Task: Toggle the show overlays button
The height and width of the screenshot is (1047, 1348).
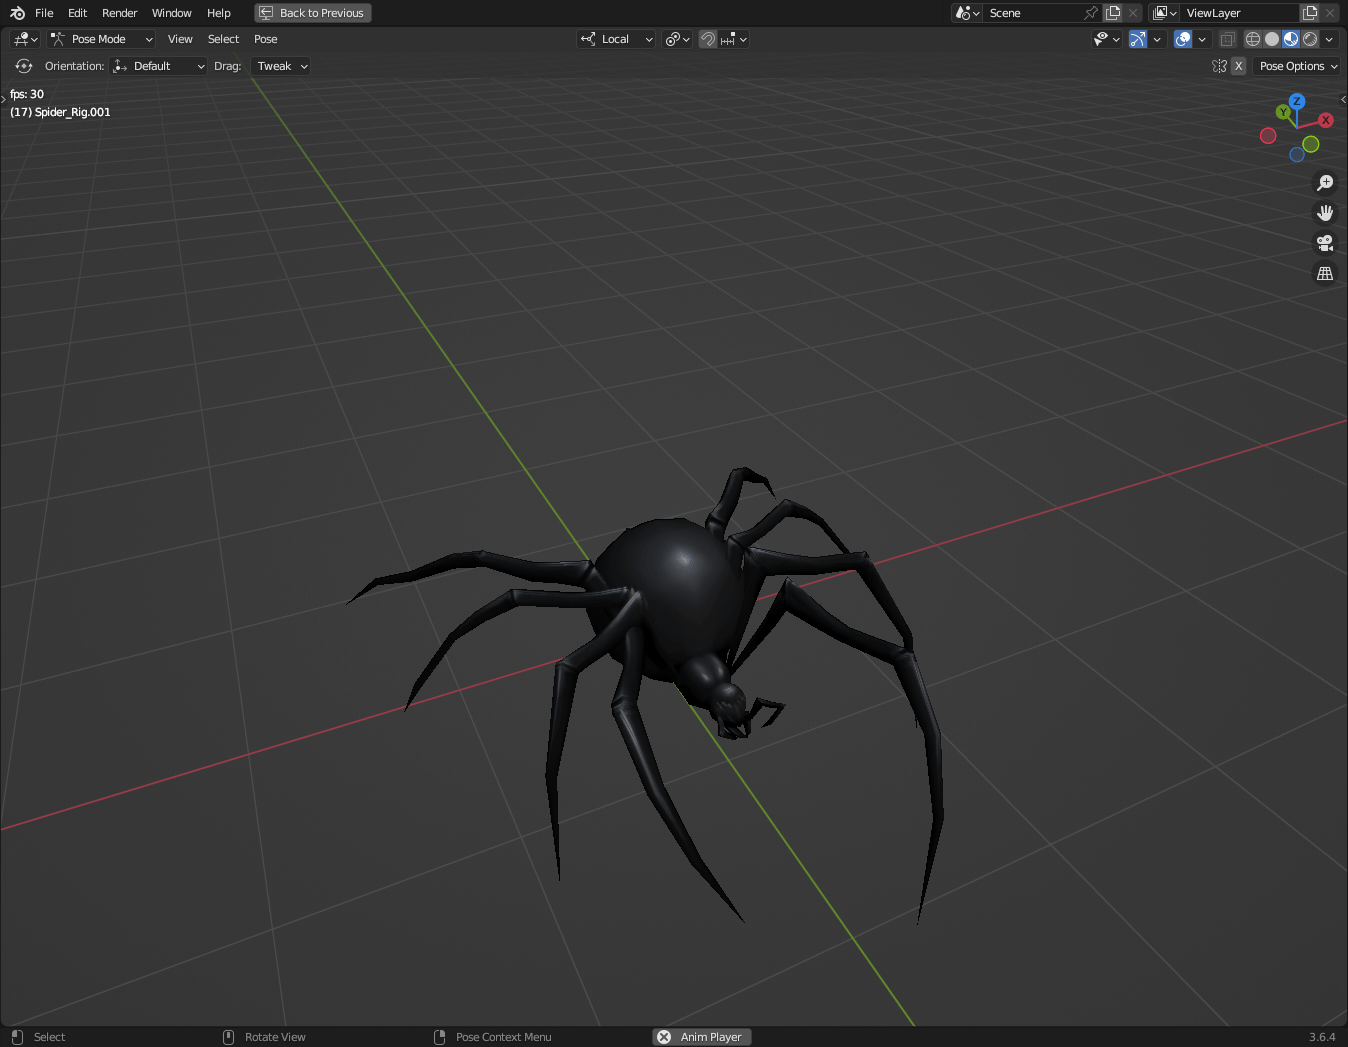Action: coord(1183,39)
